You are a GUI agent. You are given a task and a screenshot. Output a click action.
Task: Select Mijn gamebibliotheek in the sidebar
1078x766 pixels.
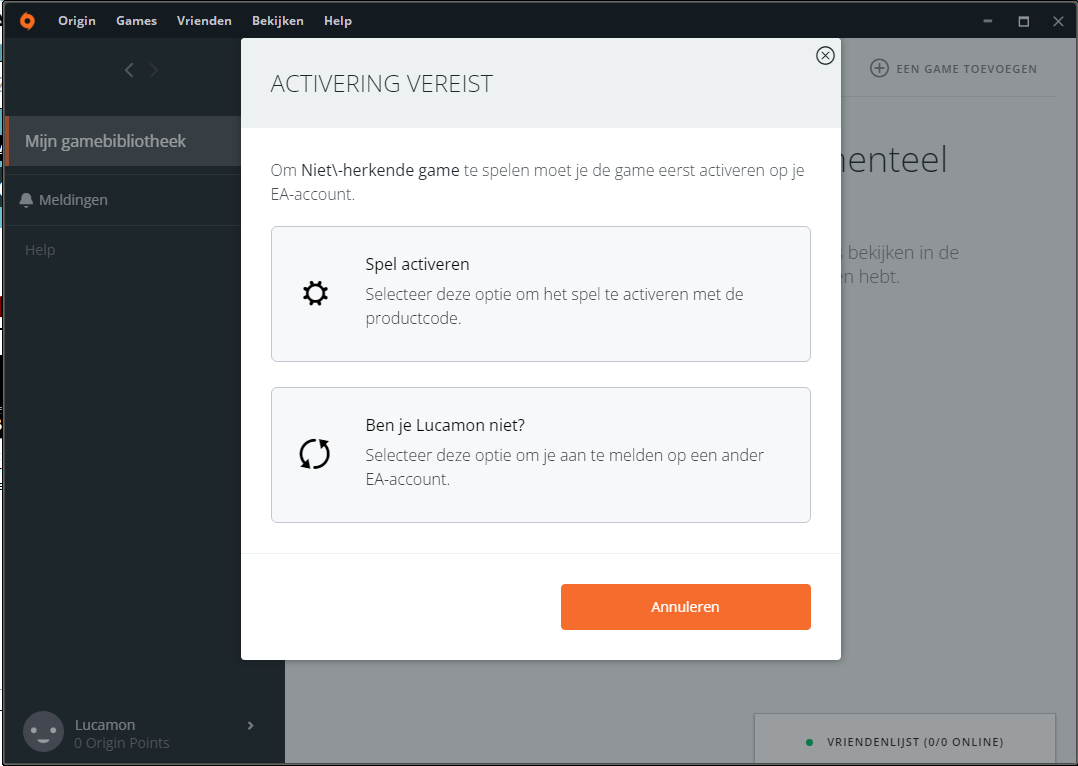[x=124, y=141]
